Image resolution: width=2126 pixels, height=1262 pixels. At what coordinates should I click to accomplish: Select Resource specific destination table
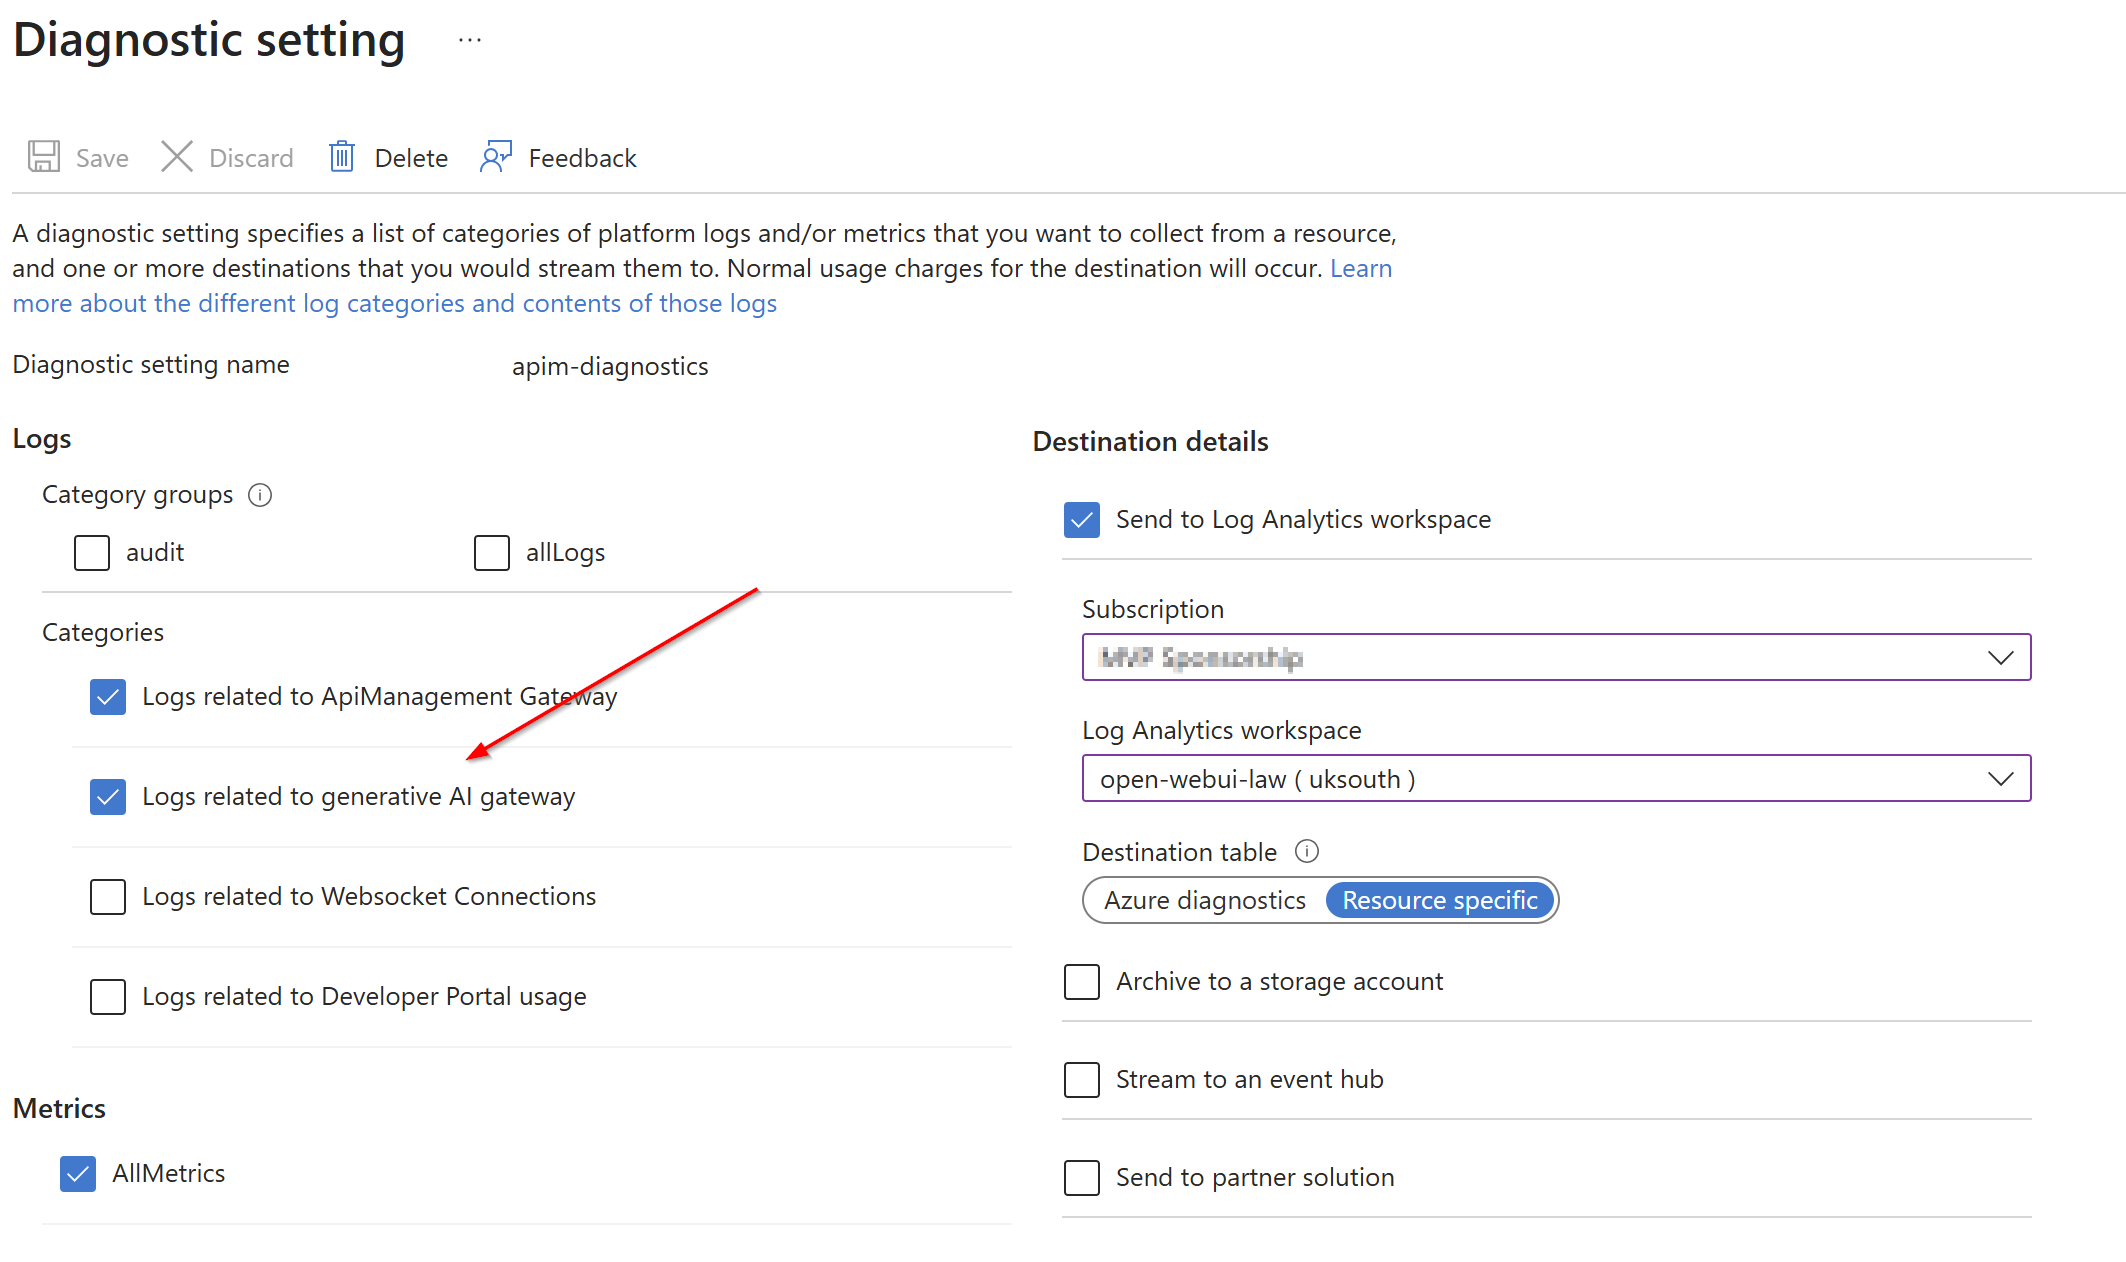pyautogui.click(x=1439, y=900)
